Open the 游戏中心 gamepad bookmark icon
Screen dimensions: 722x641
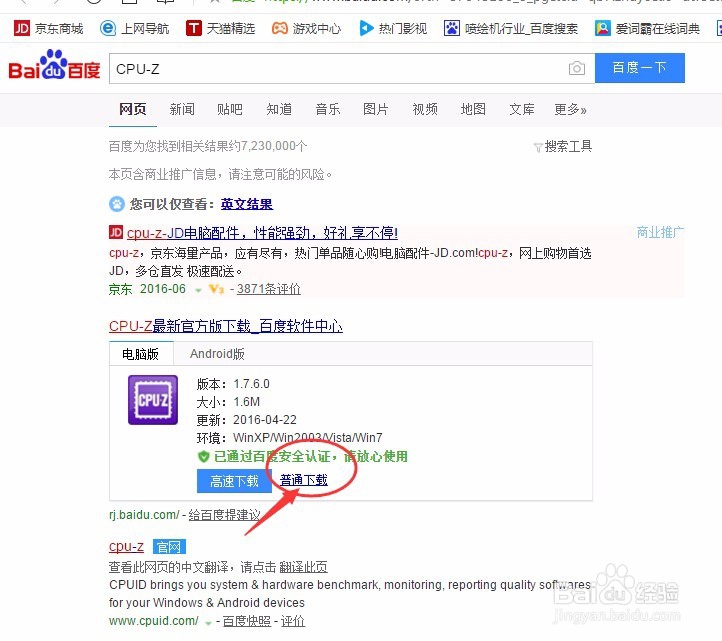coord(279,29)
